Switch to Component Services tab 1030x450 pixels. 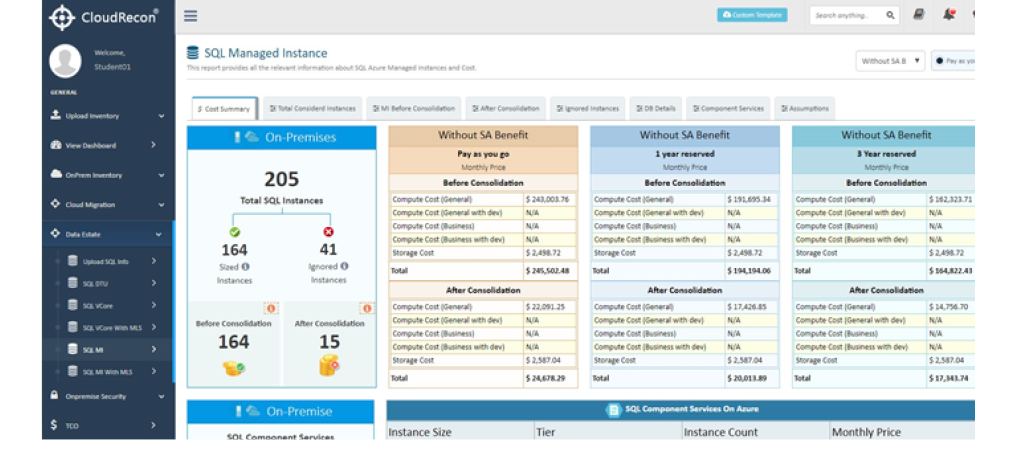728,108
